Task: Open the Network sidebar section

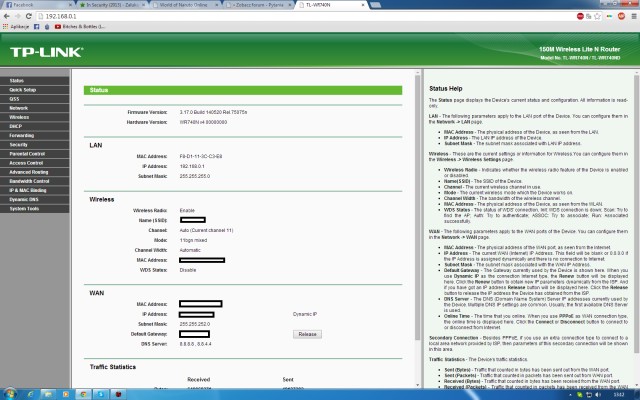Action: (x=35, y=108)
